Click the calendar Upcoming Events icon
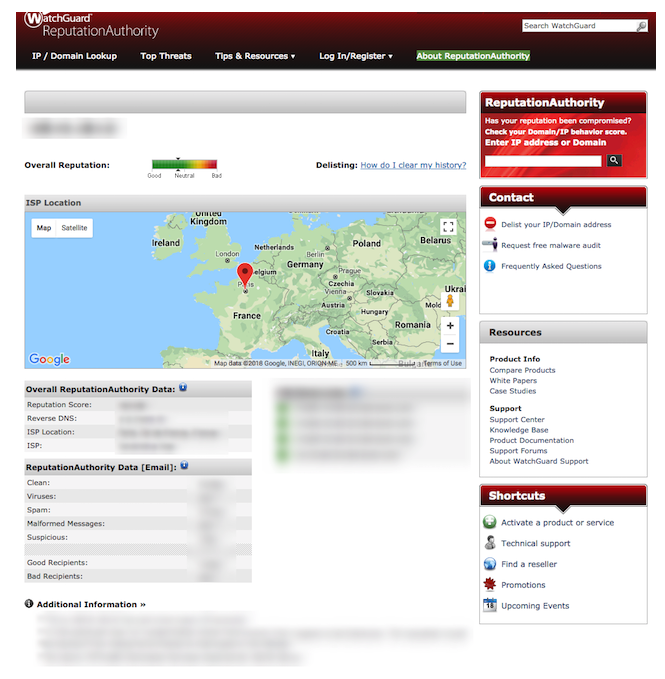This screenshot has width=665, height=679. tap(490, 605)
